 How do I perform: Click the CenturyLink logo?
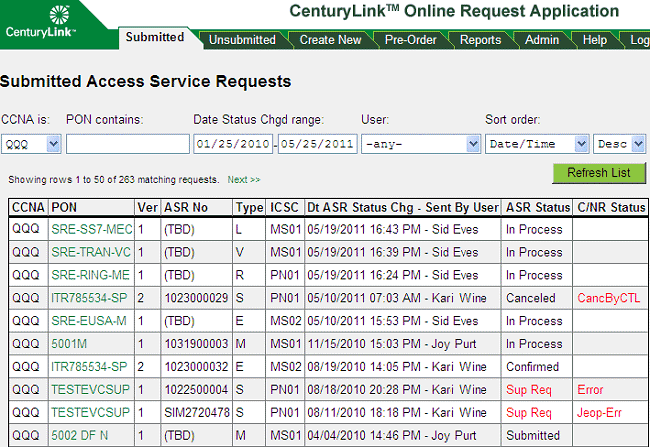pyautogui.click(x=41, y=22)
